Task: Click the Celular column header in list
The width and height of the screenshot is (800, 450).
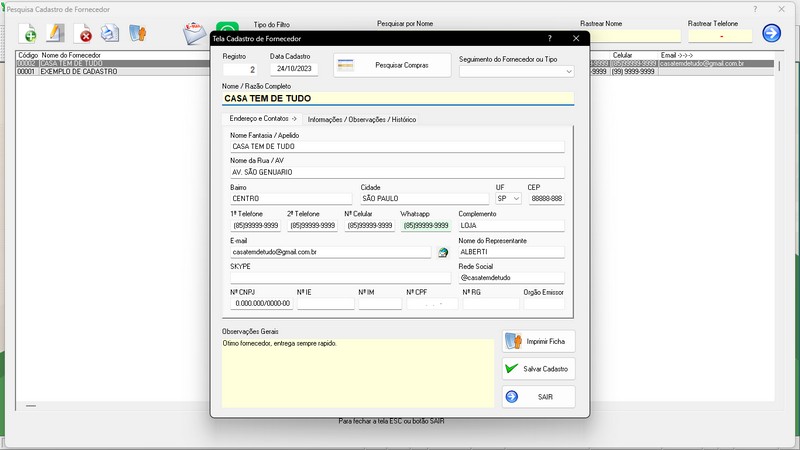Action: click(x=622, y=55)
